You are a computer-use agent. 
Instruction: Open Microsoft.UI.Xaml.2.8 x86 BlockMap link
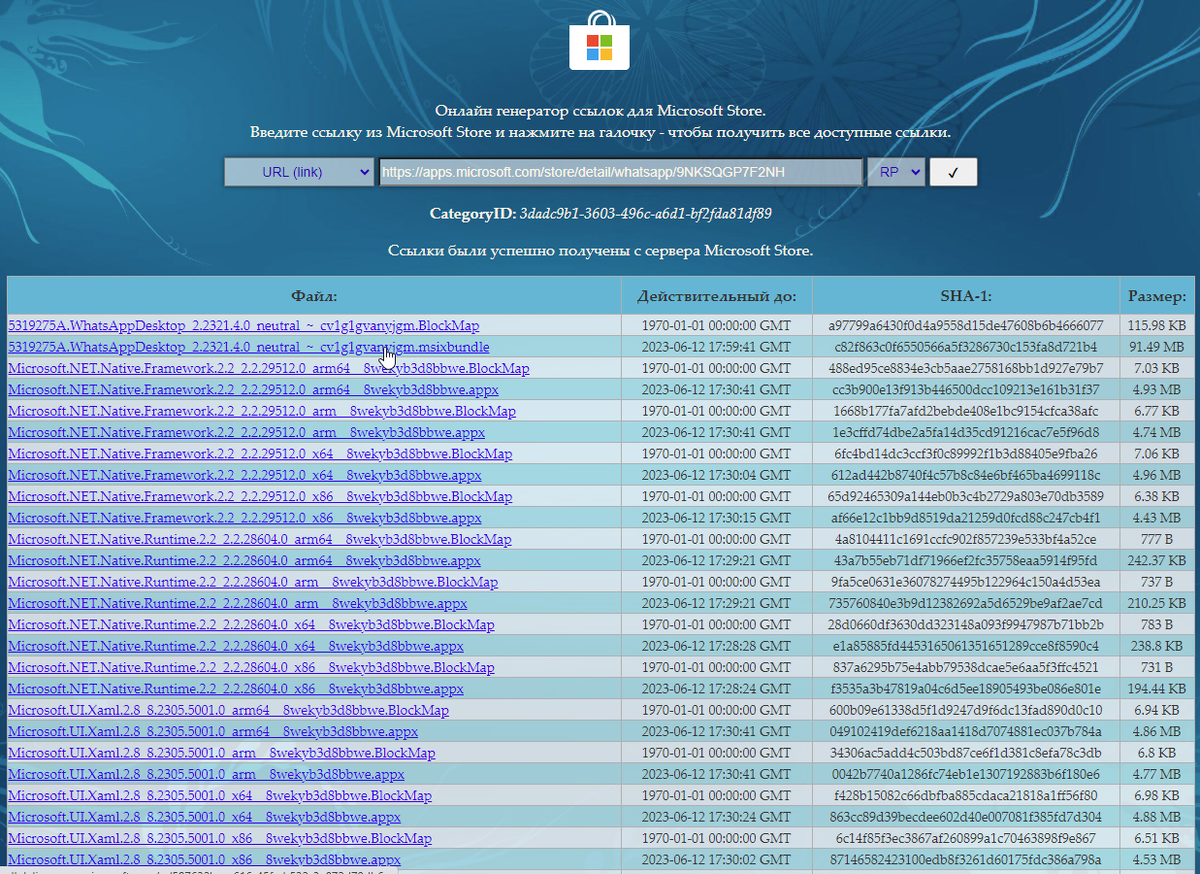click(x=220, y=839)
